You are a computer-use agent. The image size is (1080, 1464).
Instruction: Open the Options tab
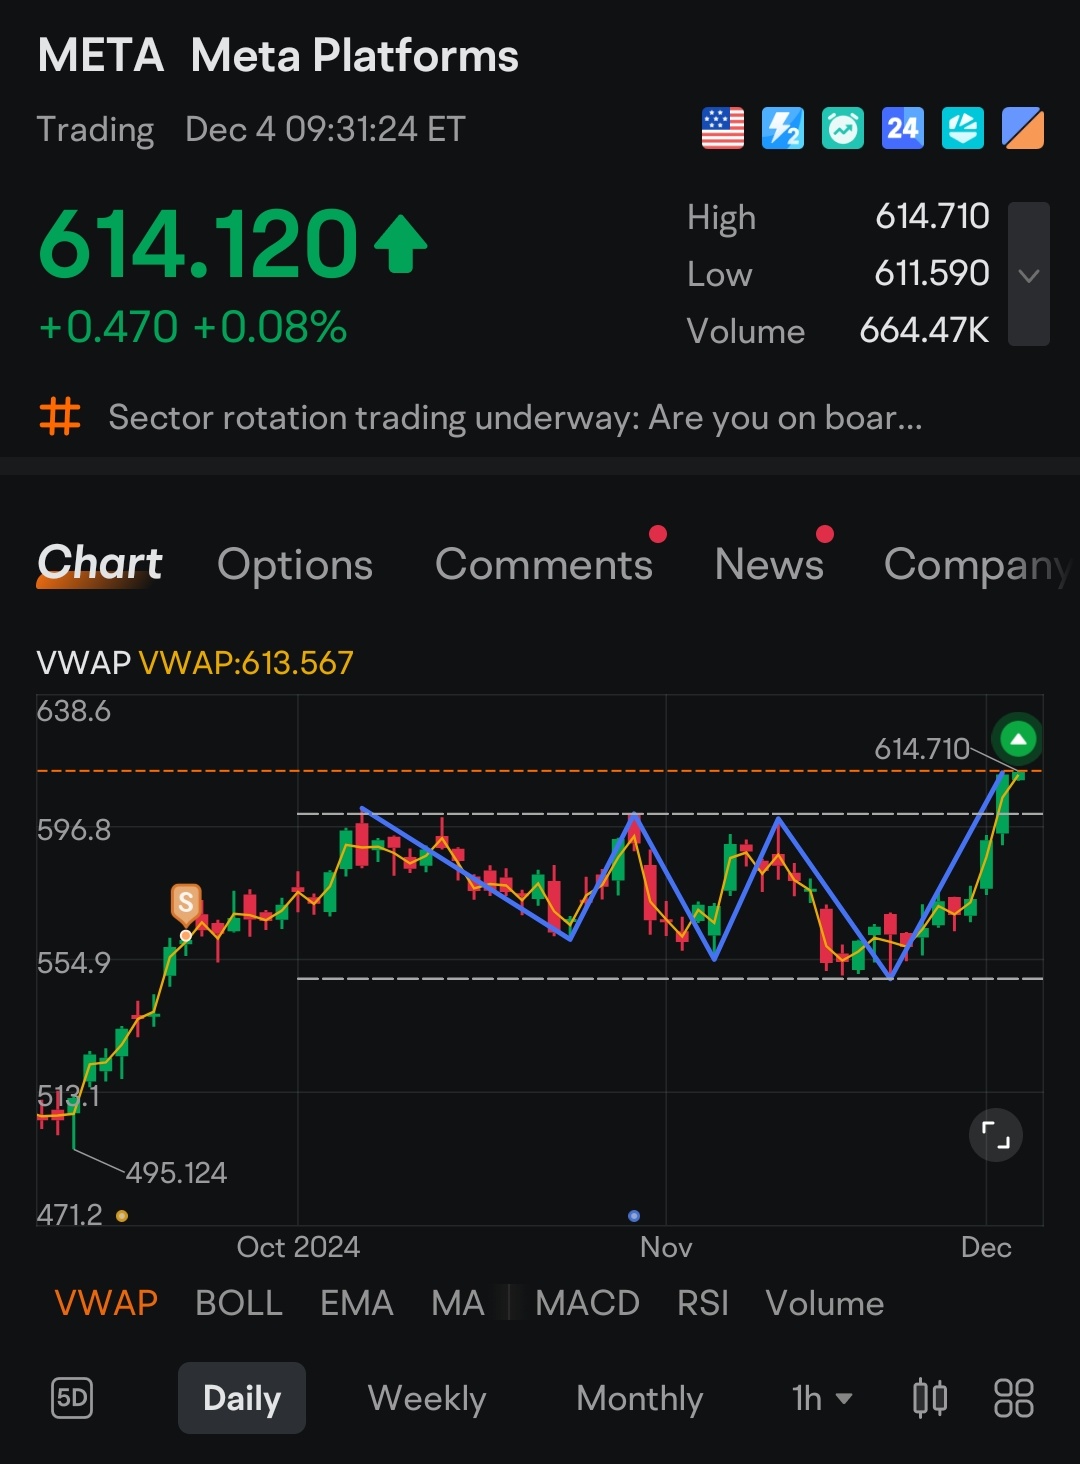pos(295,565)
